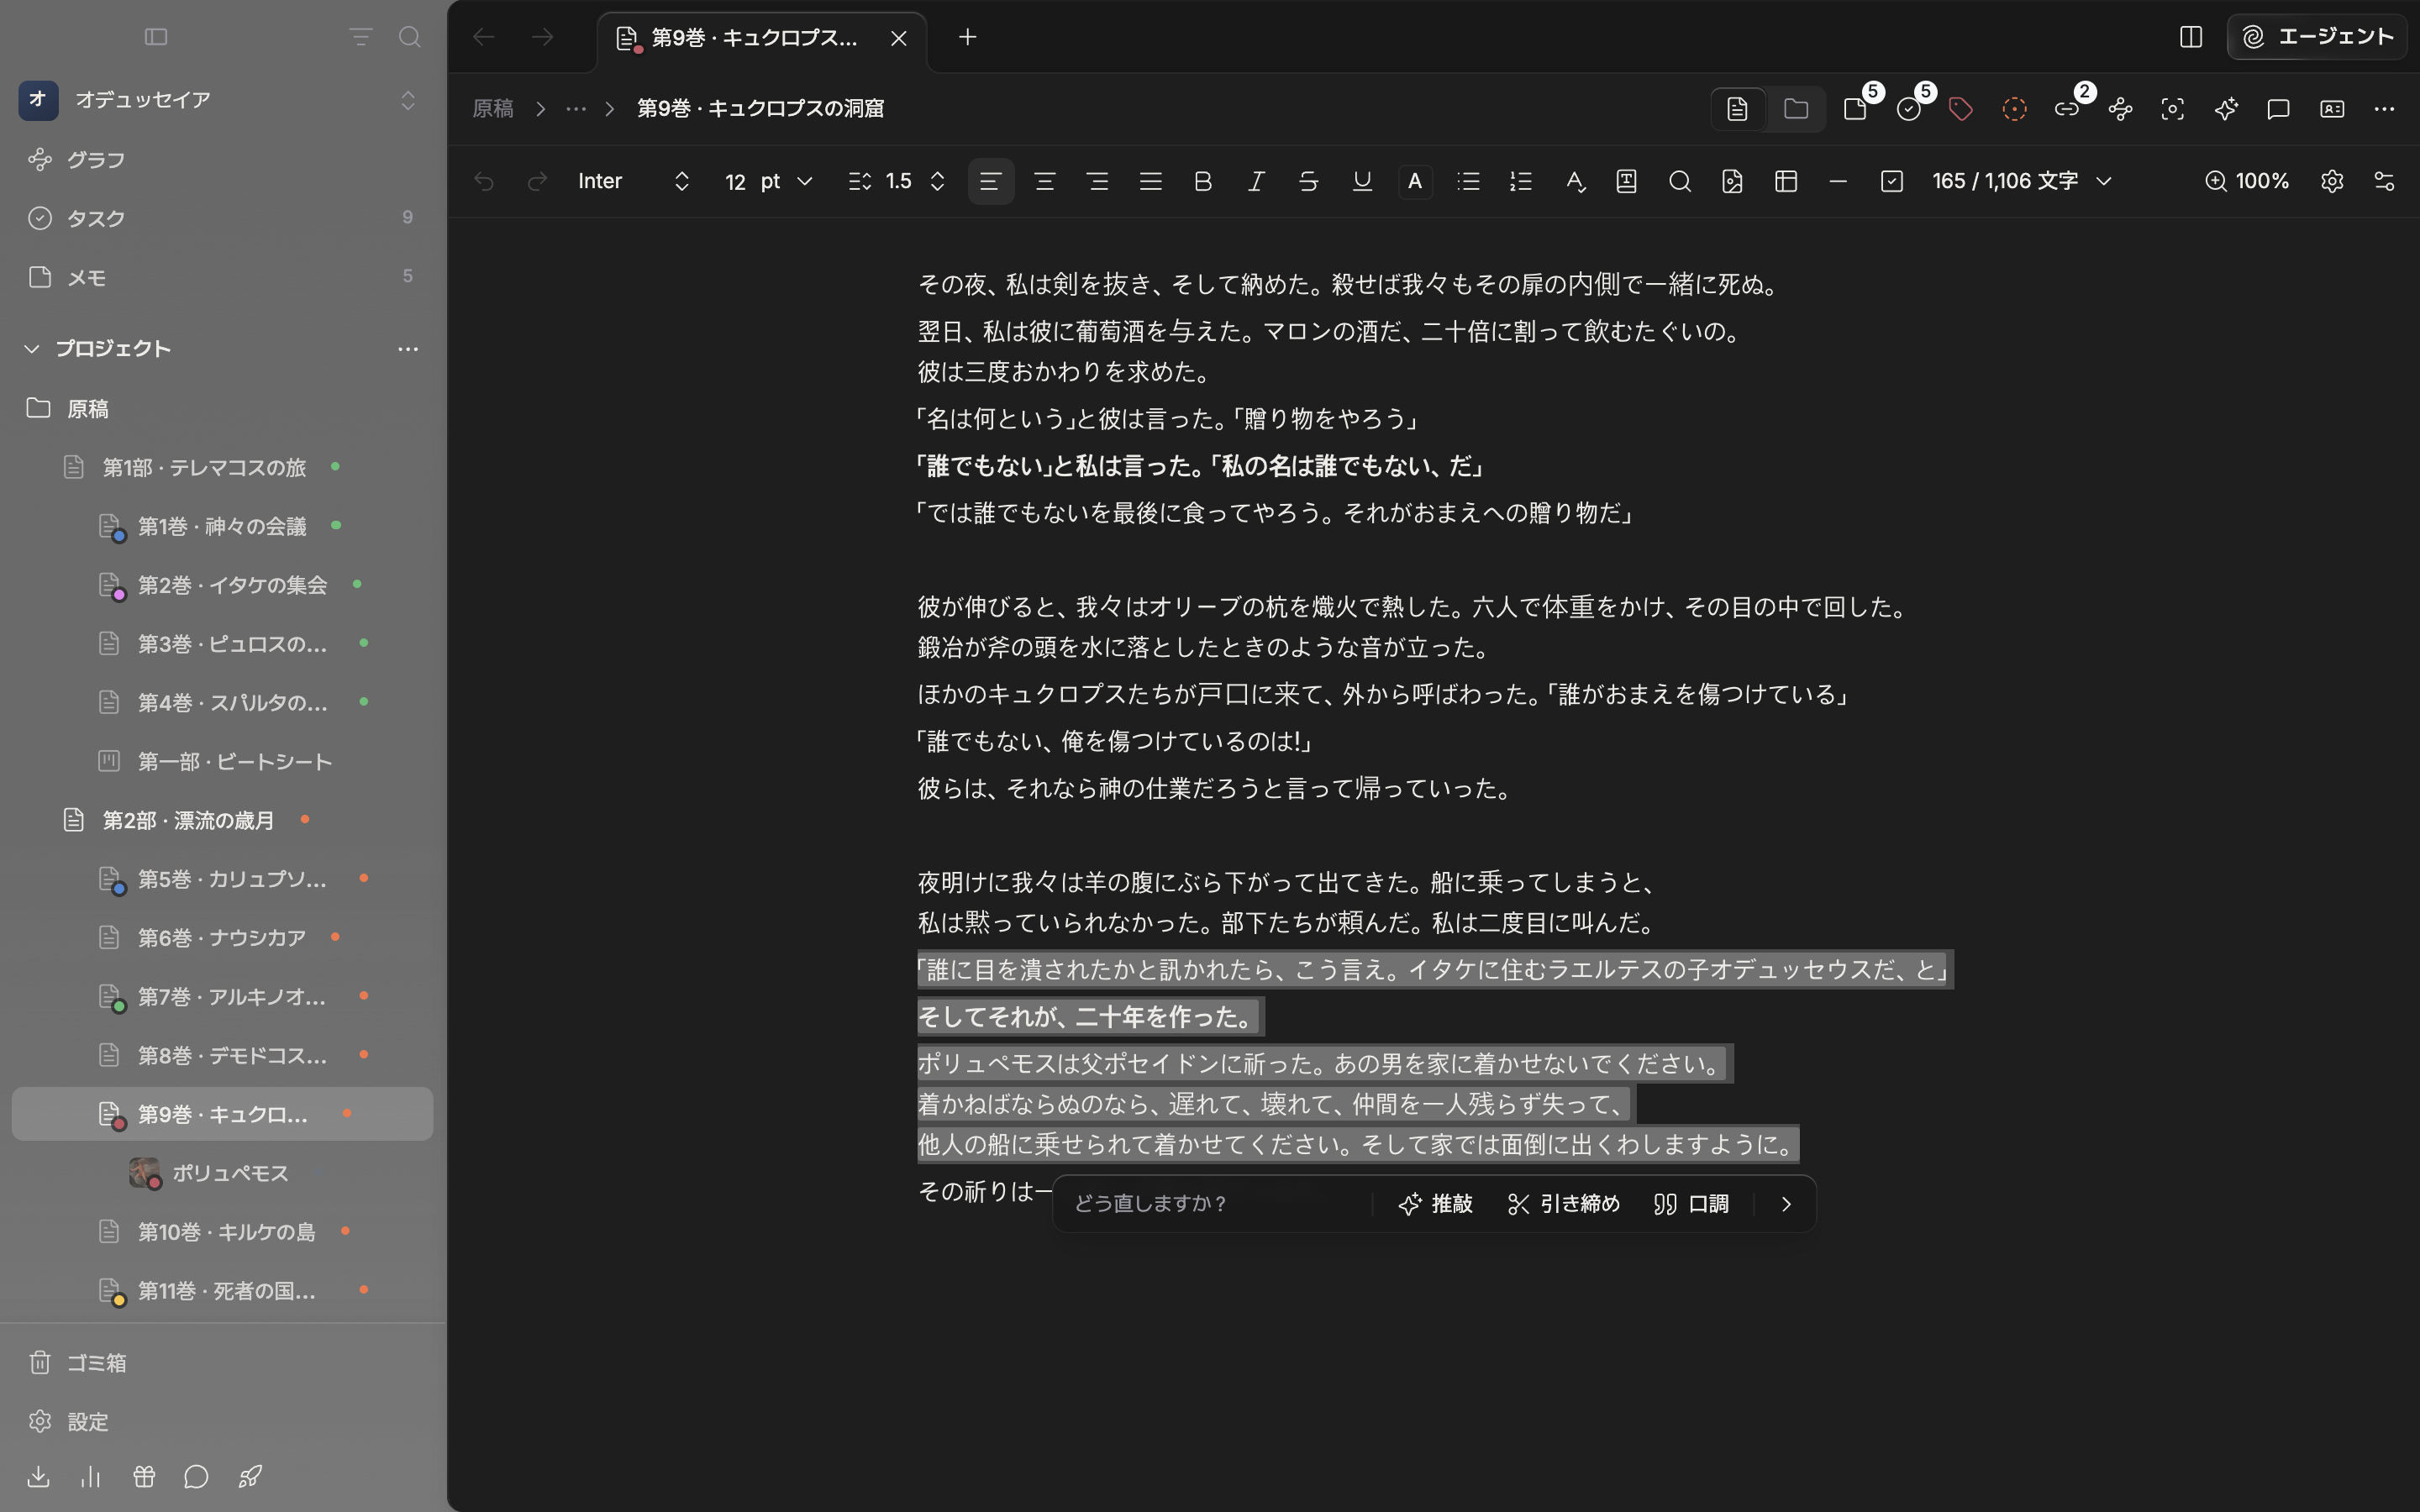Open Inter font family dropdown
This screenshot has height=1512, width=2420.
tap(634, 181)
